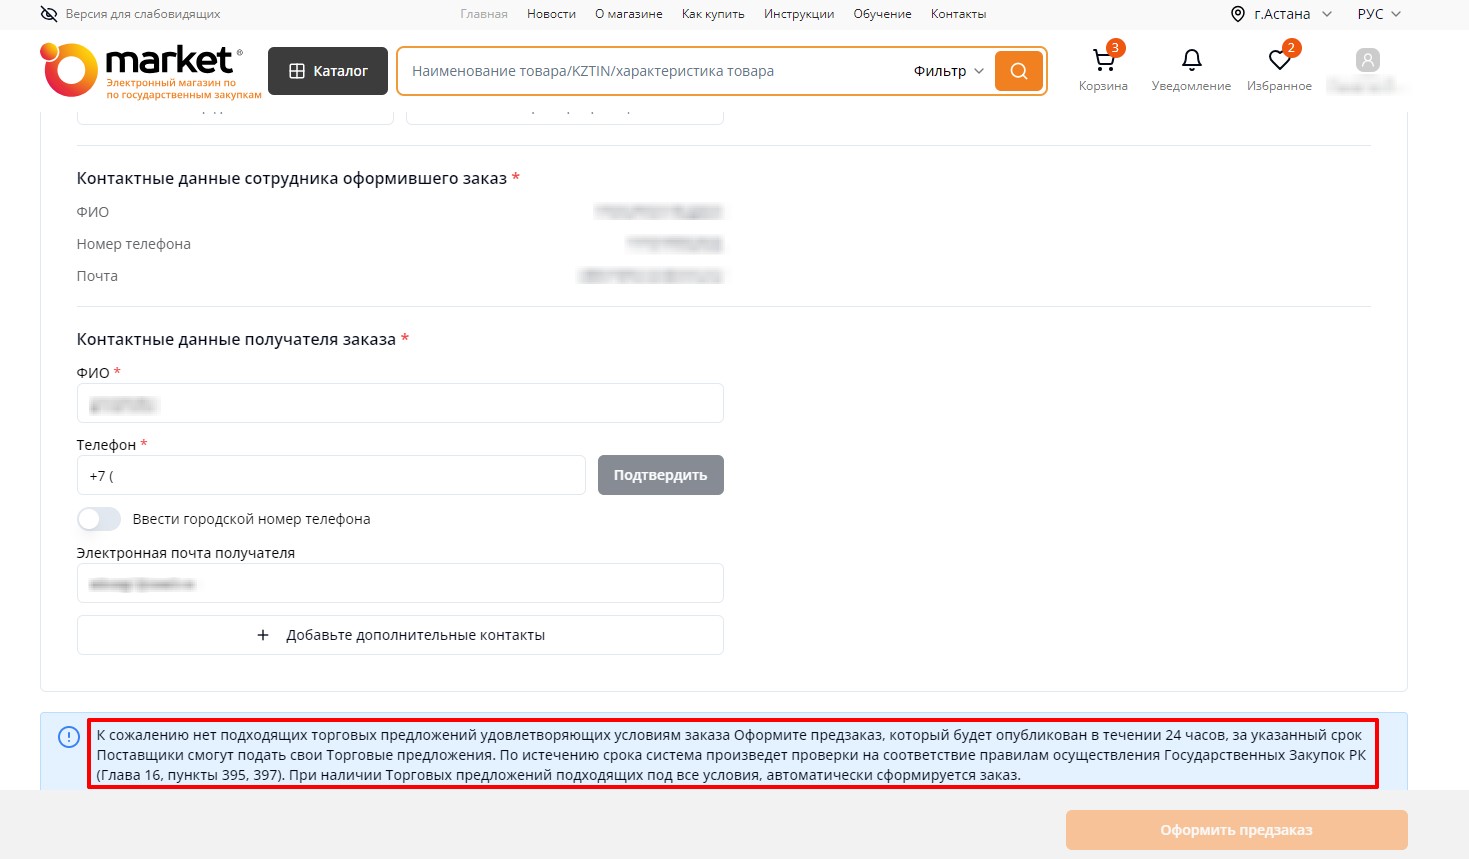Enable accessibility version eye icon
The height and width of the screenshot is (859, 1469).
pos(49,14)
